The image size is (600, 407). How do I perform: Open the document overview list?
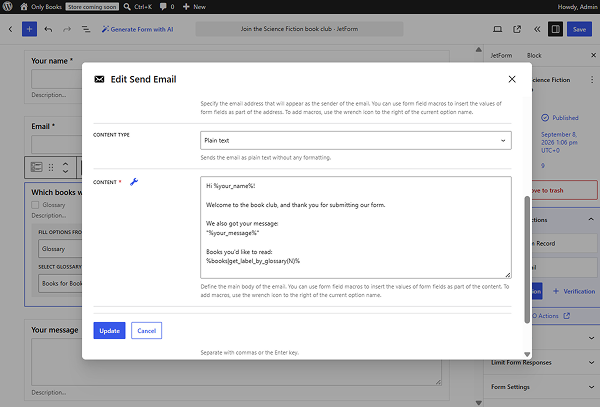coord(86,29)
